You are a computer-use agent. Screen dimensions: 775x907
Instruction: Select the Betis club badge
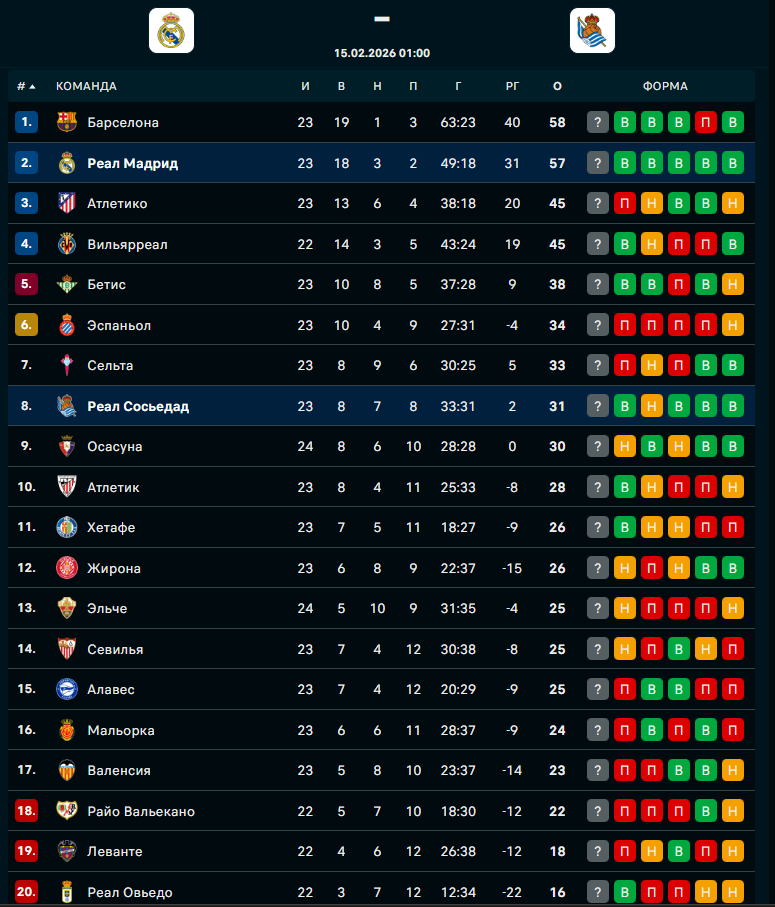pos(67,284)
